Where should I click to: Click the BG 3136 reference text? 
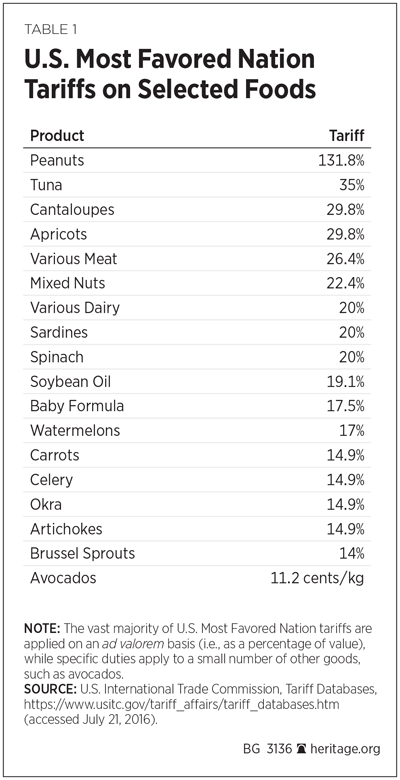[267, 749]
